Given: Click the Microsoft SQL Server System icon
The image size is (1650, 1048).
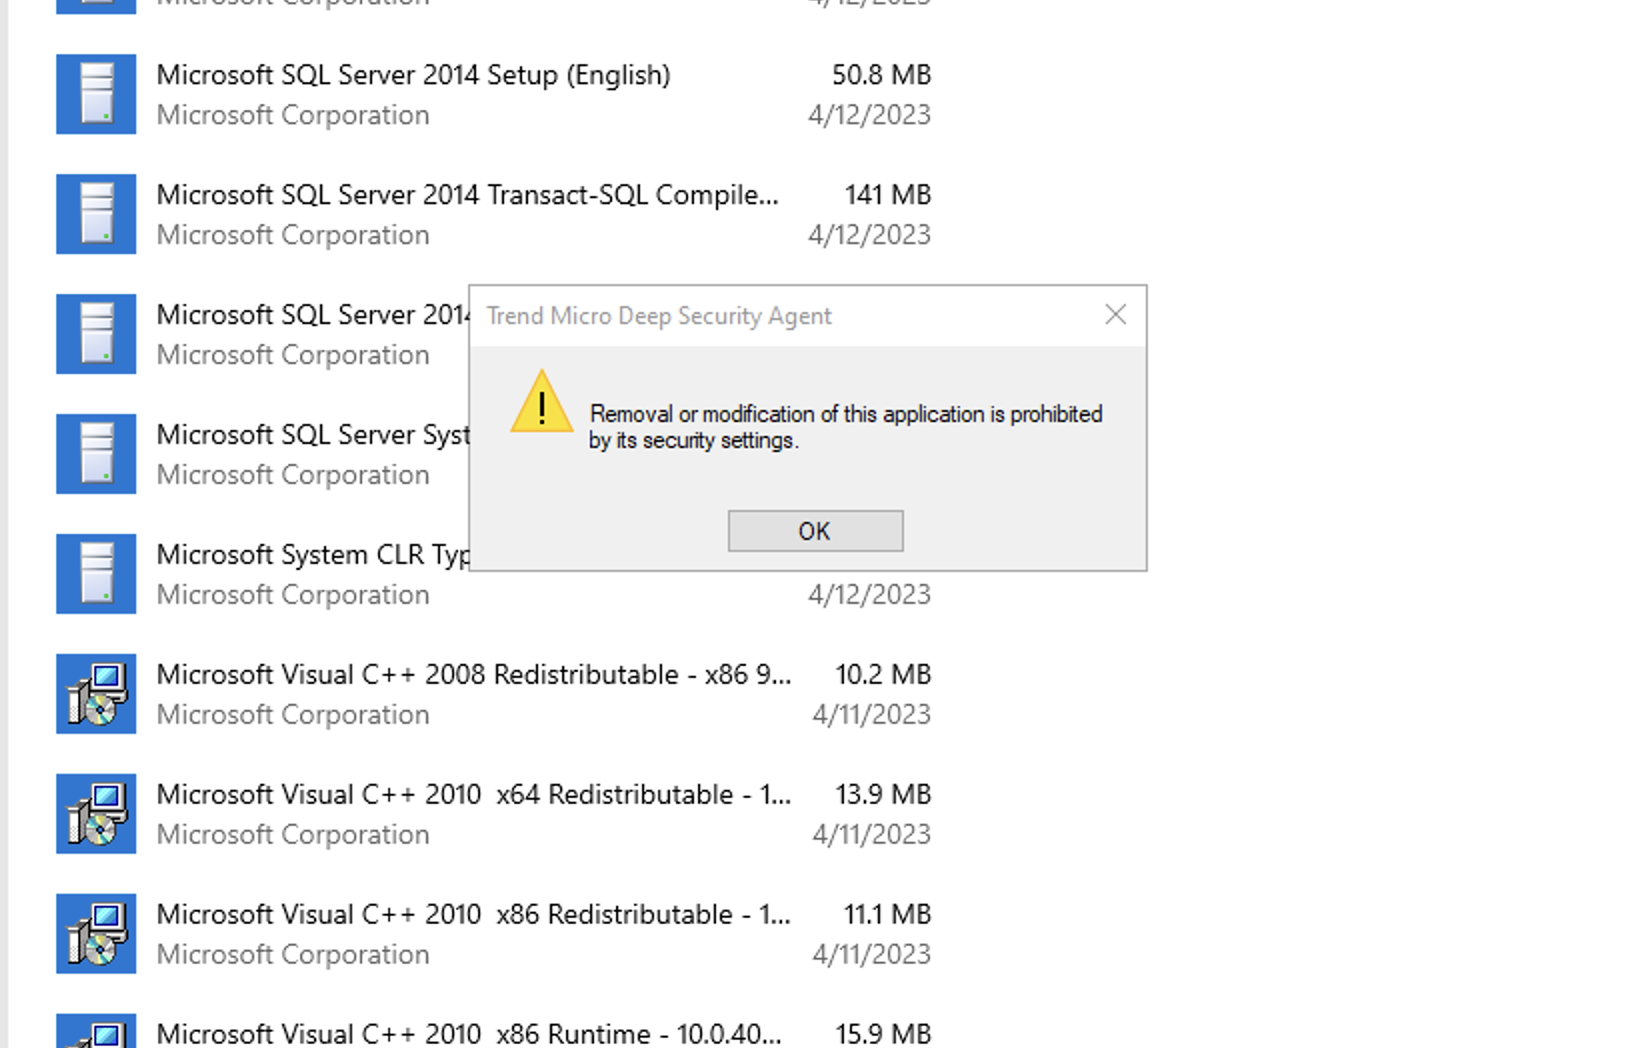Looking at the screenshot, I should pos(96,454).
